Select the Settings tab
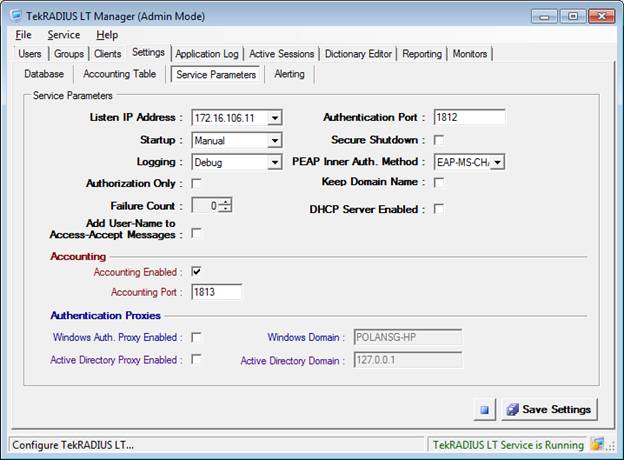The image size is (624, 460). click(148, 53)
